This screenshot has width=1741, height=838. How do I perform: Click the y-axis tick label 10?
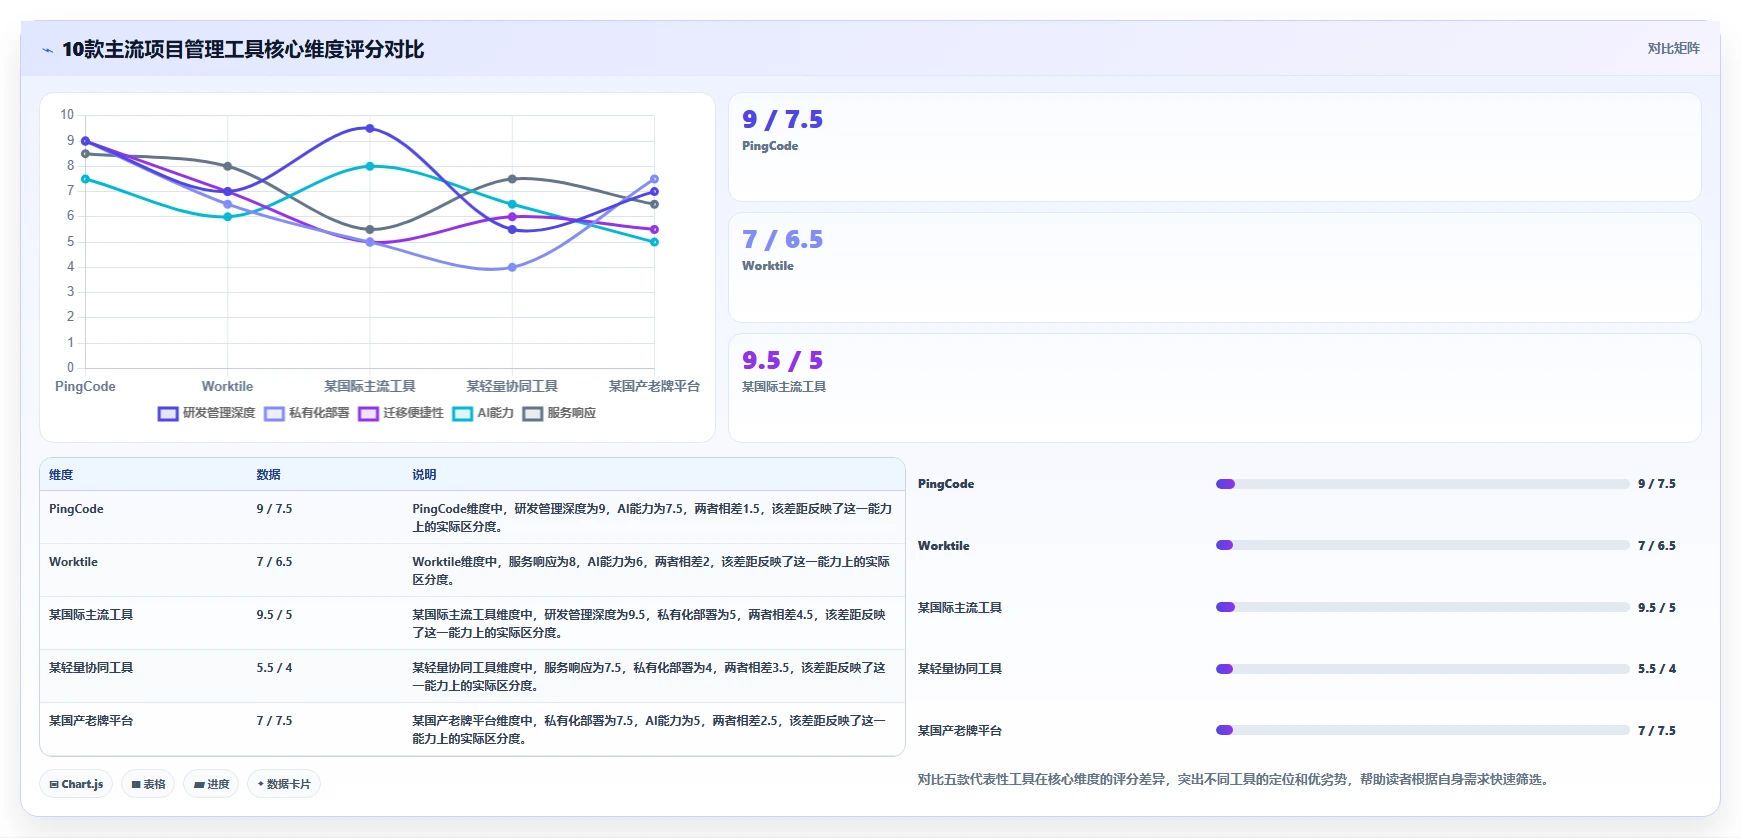(67, 115)
